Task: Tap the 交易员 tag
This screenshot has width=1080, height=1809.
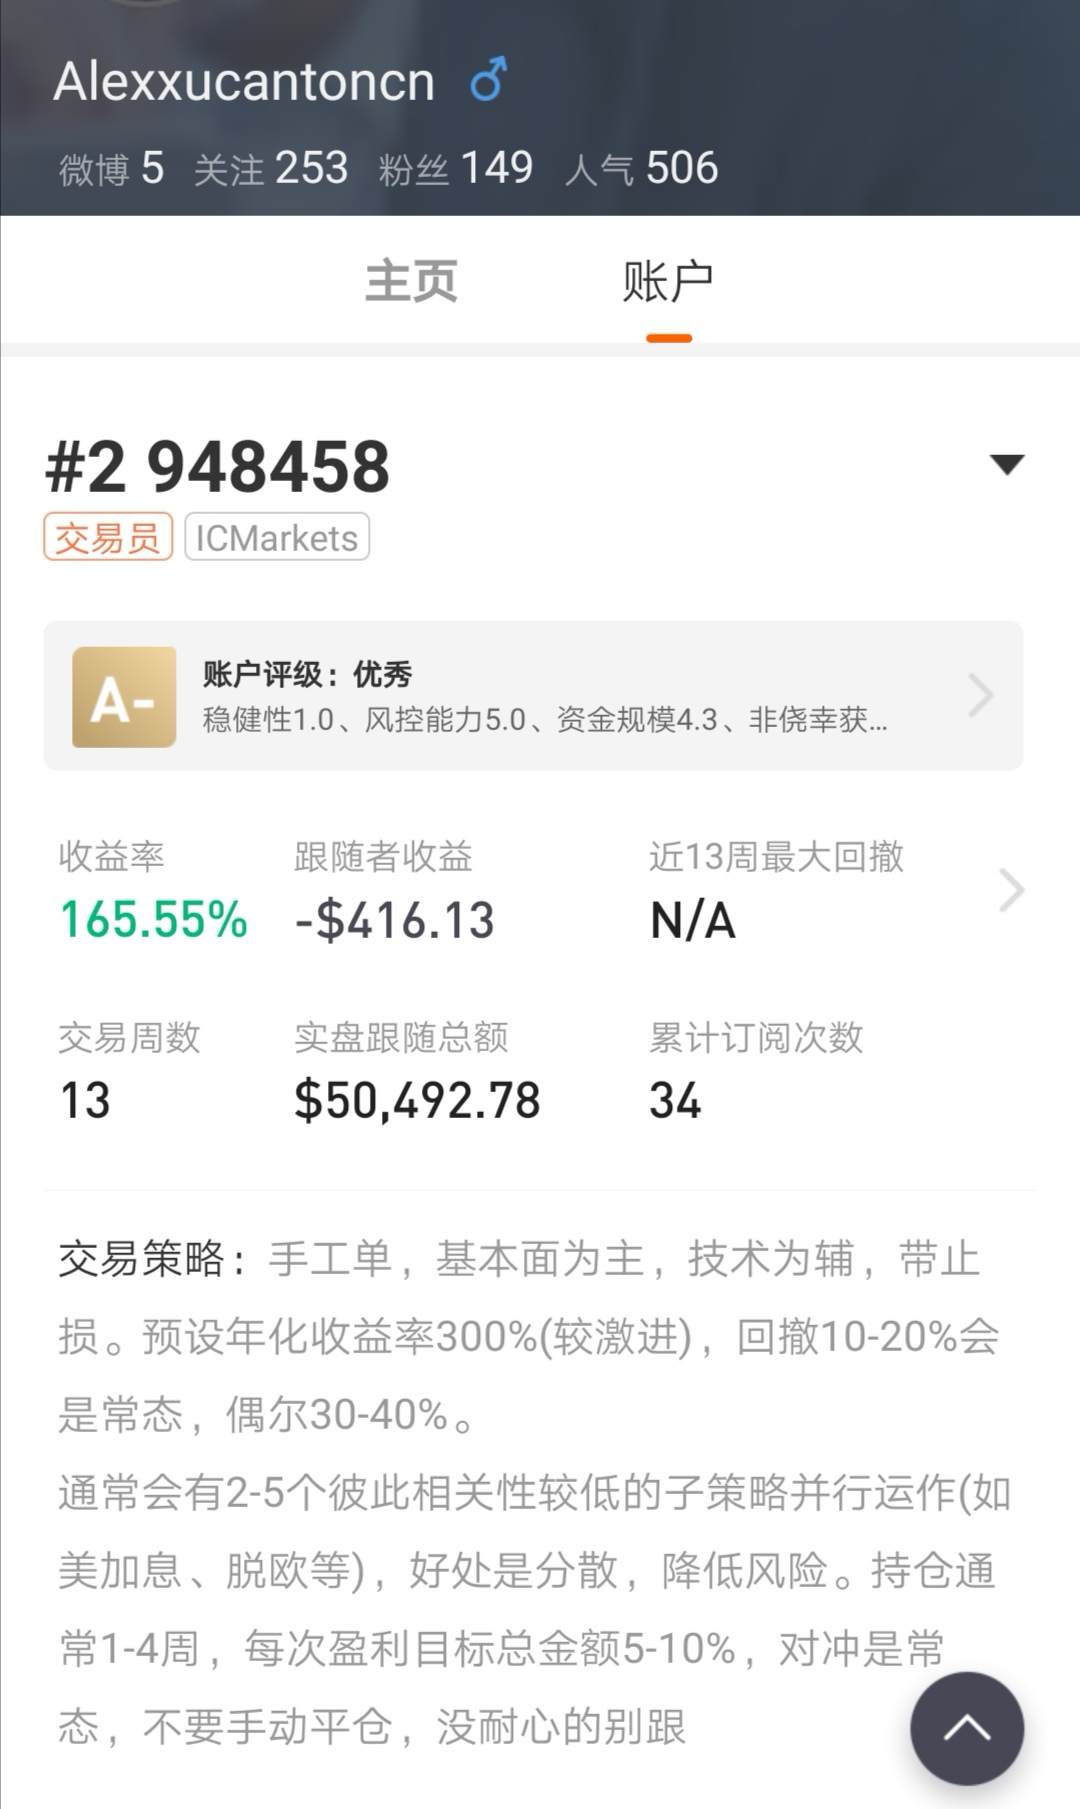Action: [108, 537]
